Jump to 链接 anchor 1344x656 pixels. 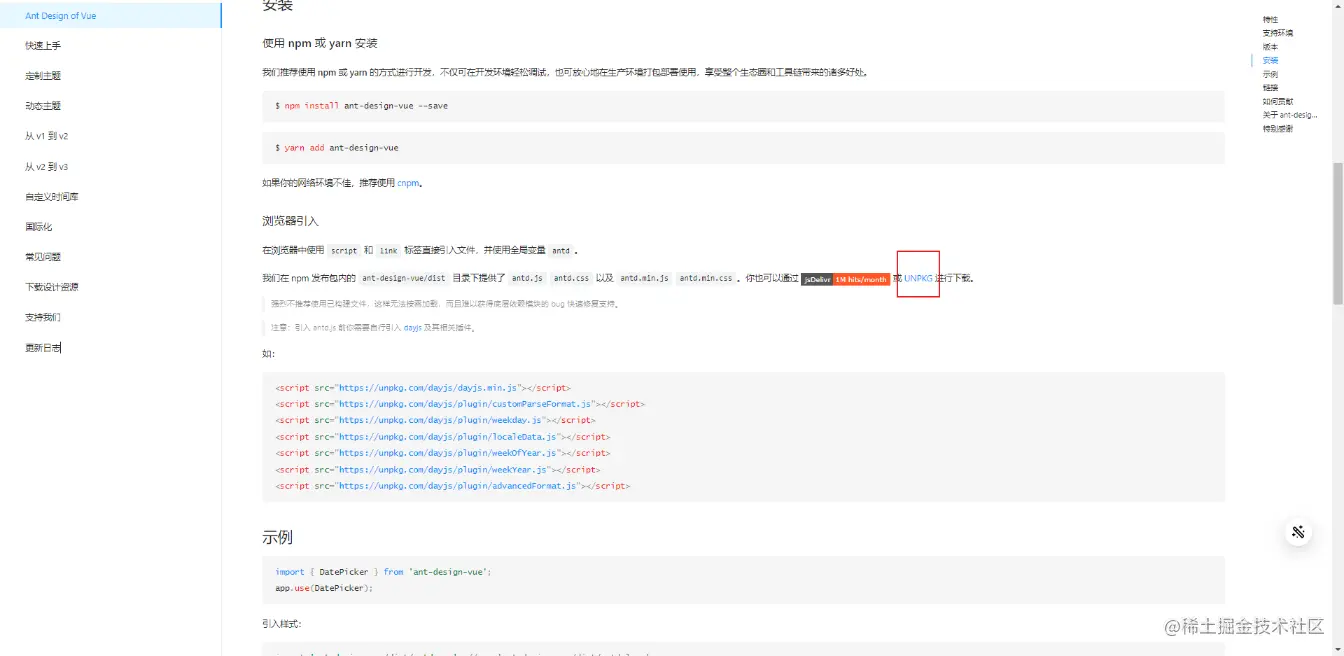(1270, 87)
